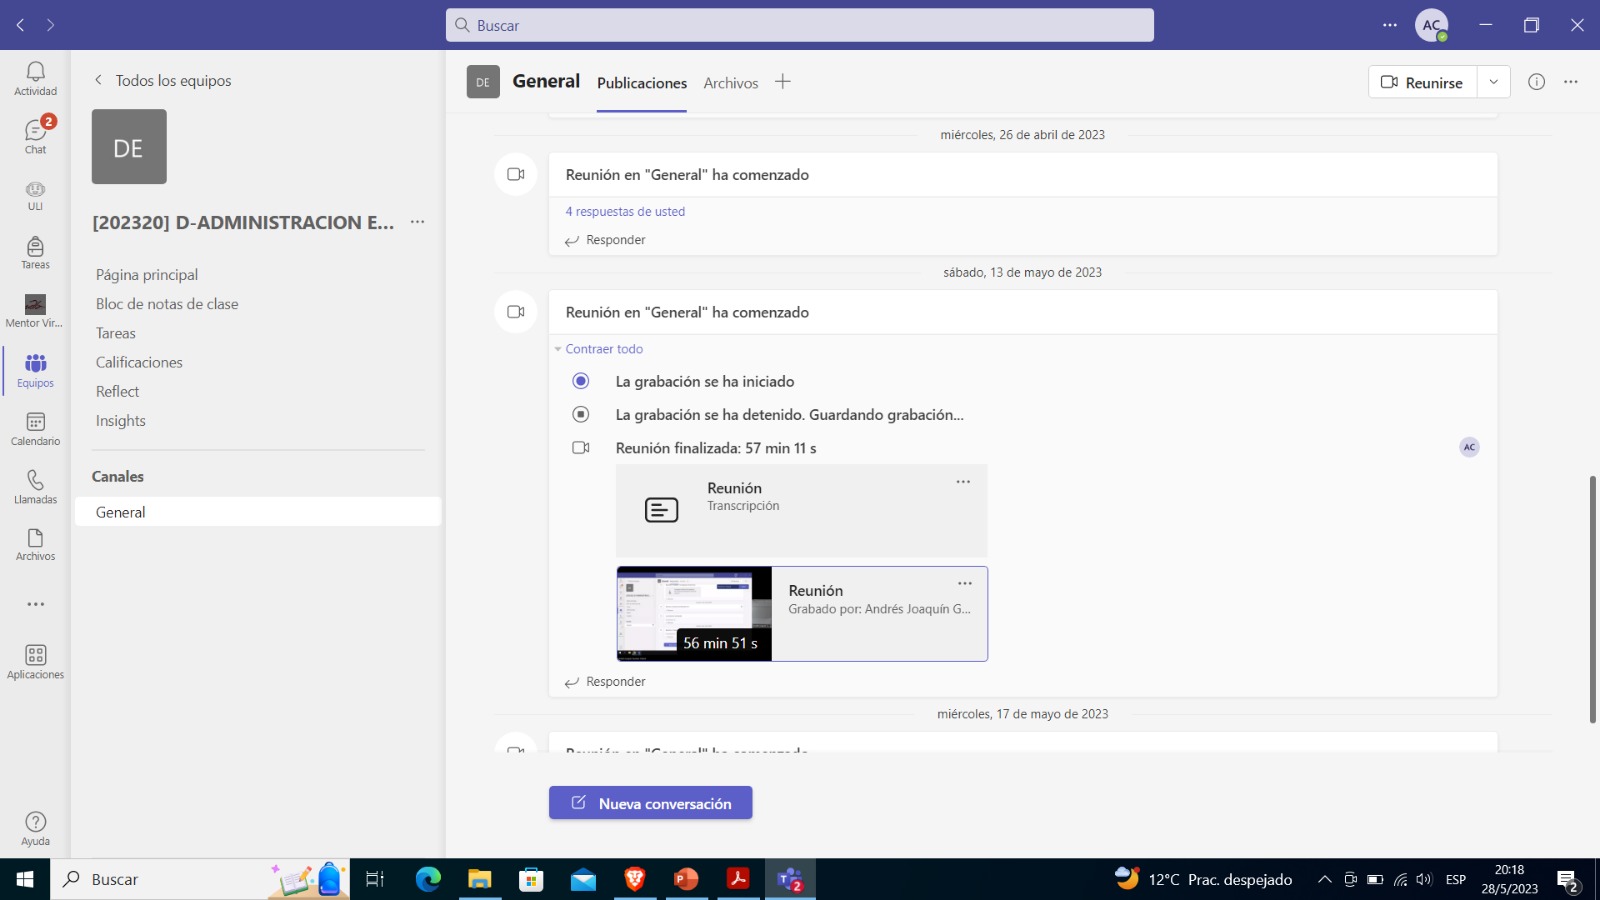Add a new tab with plus icon
Image resolution: width=1600 pixels, height=900 pixels.
tap(782, 82)
